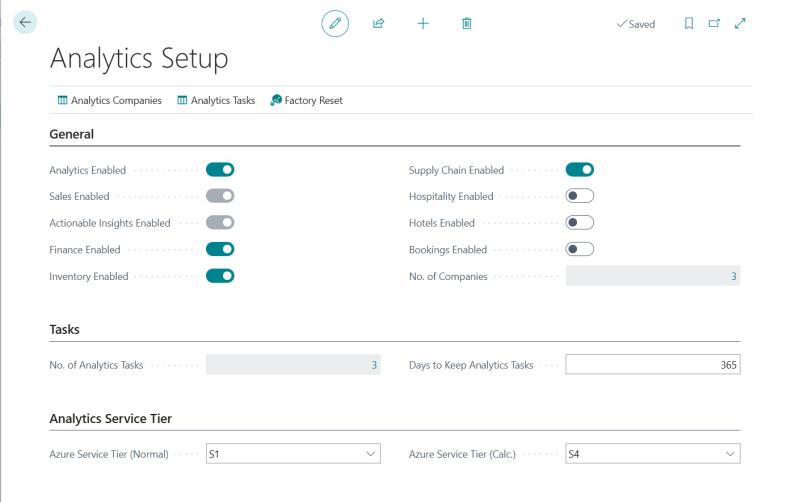
Task: Collapse the General section header
Action: (x=71, y=134)
